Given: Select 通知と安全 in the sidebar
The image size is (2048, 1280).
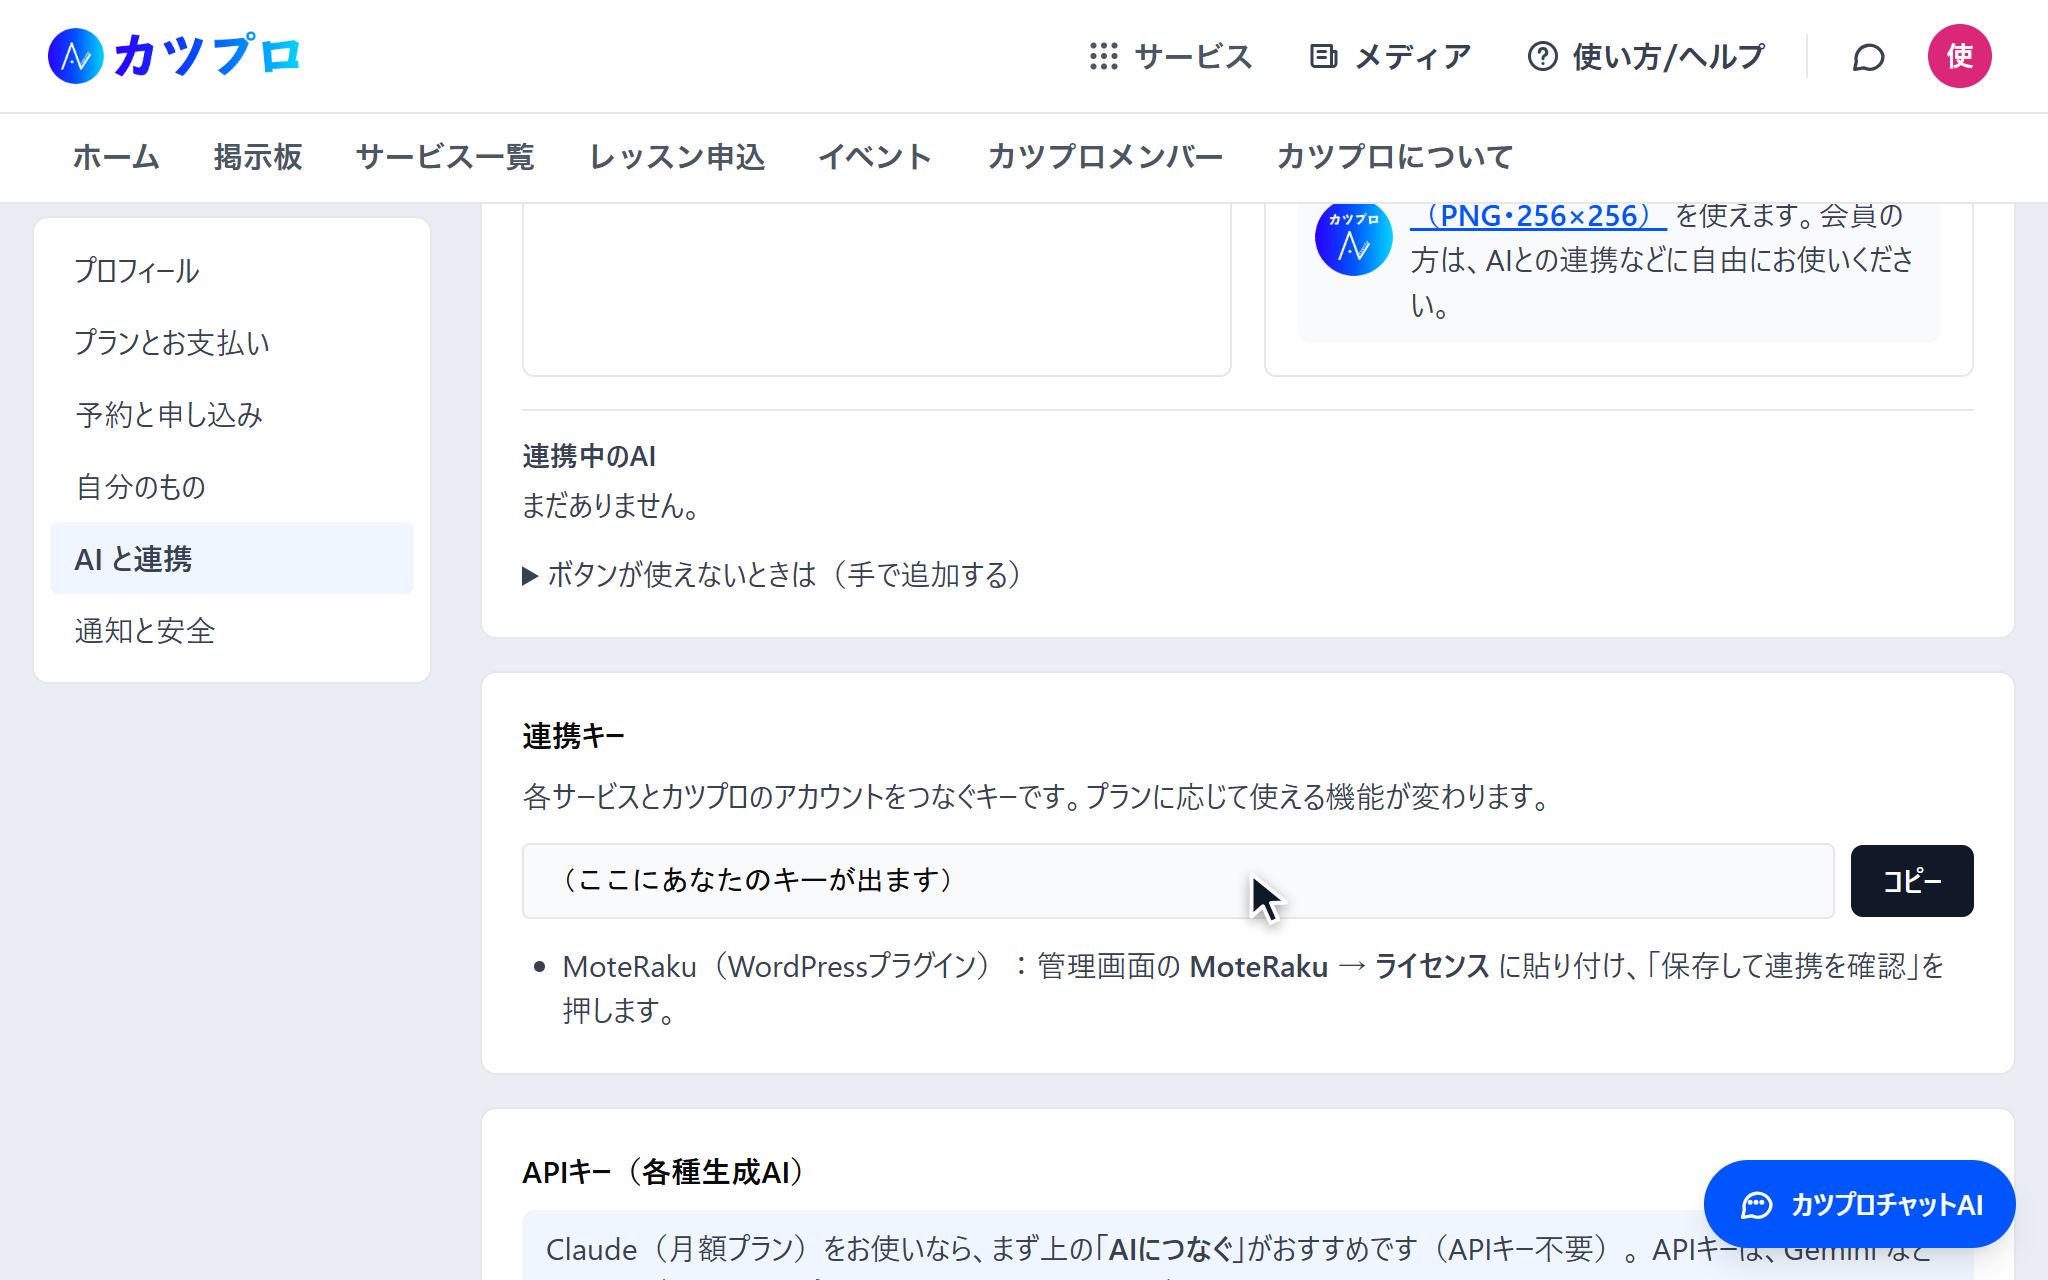Looking at the screenshot, I should 232,630.
